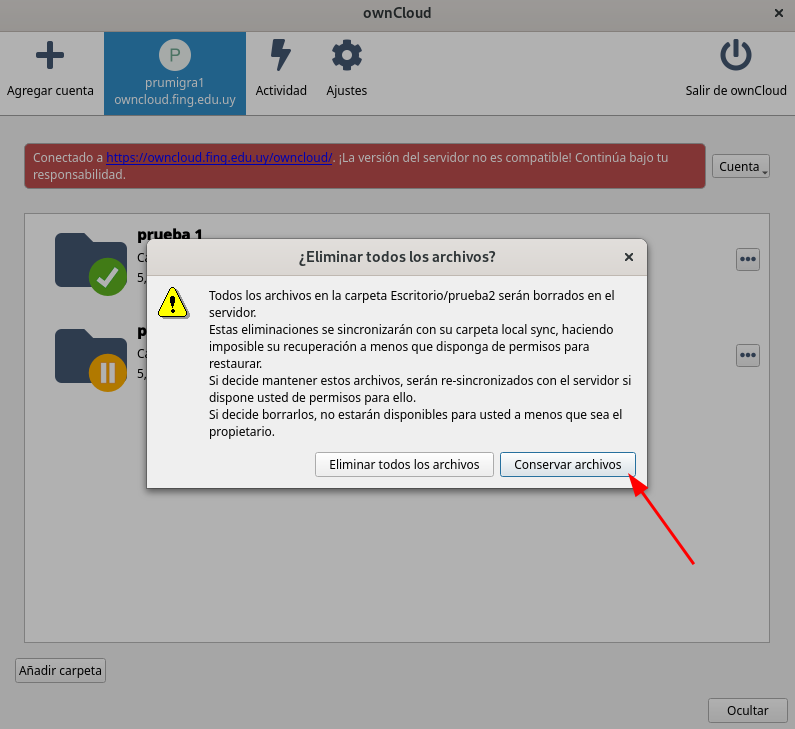Confirm Eliminar todos los archivos button

404,464
